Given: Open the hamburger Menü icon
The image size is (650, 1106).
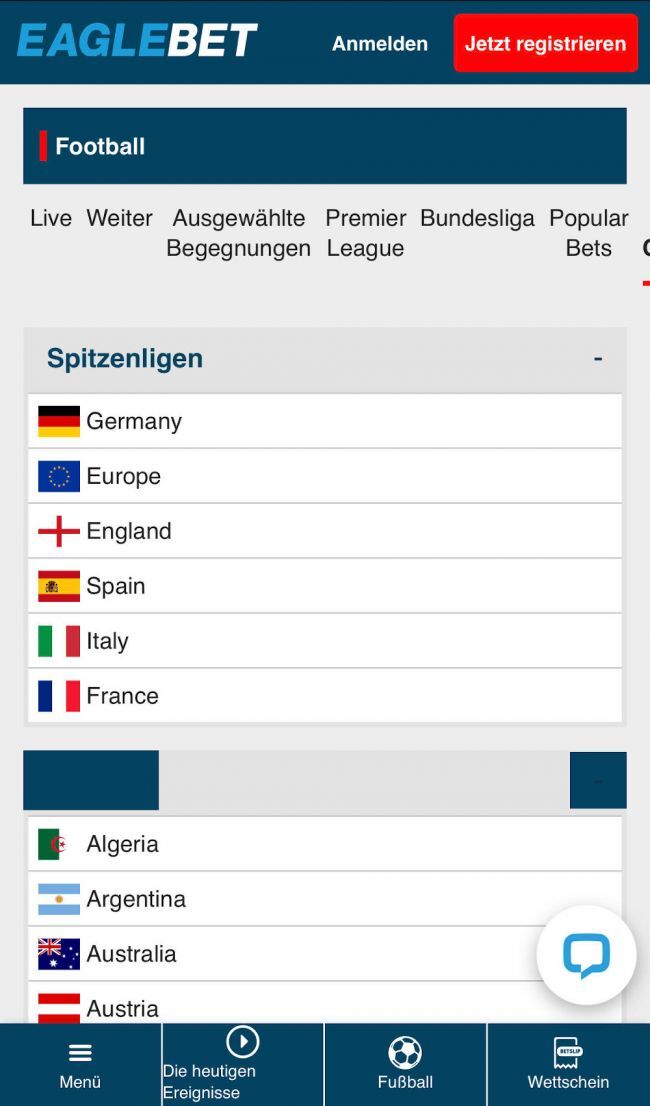Looking at the screenshot, I should [80, 1052].
